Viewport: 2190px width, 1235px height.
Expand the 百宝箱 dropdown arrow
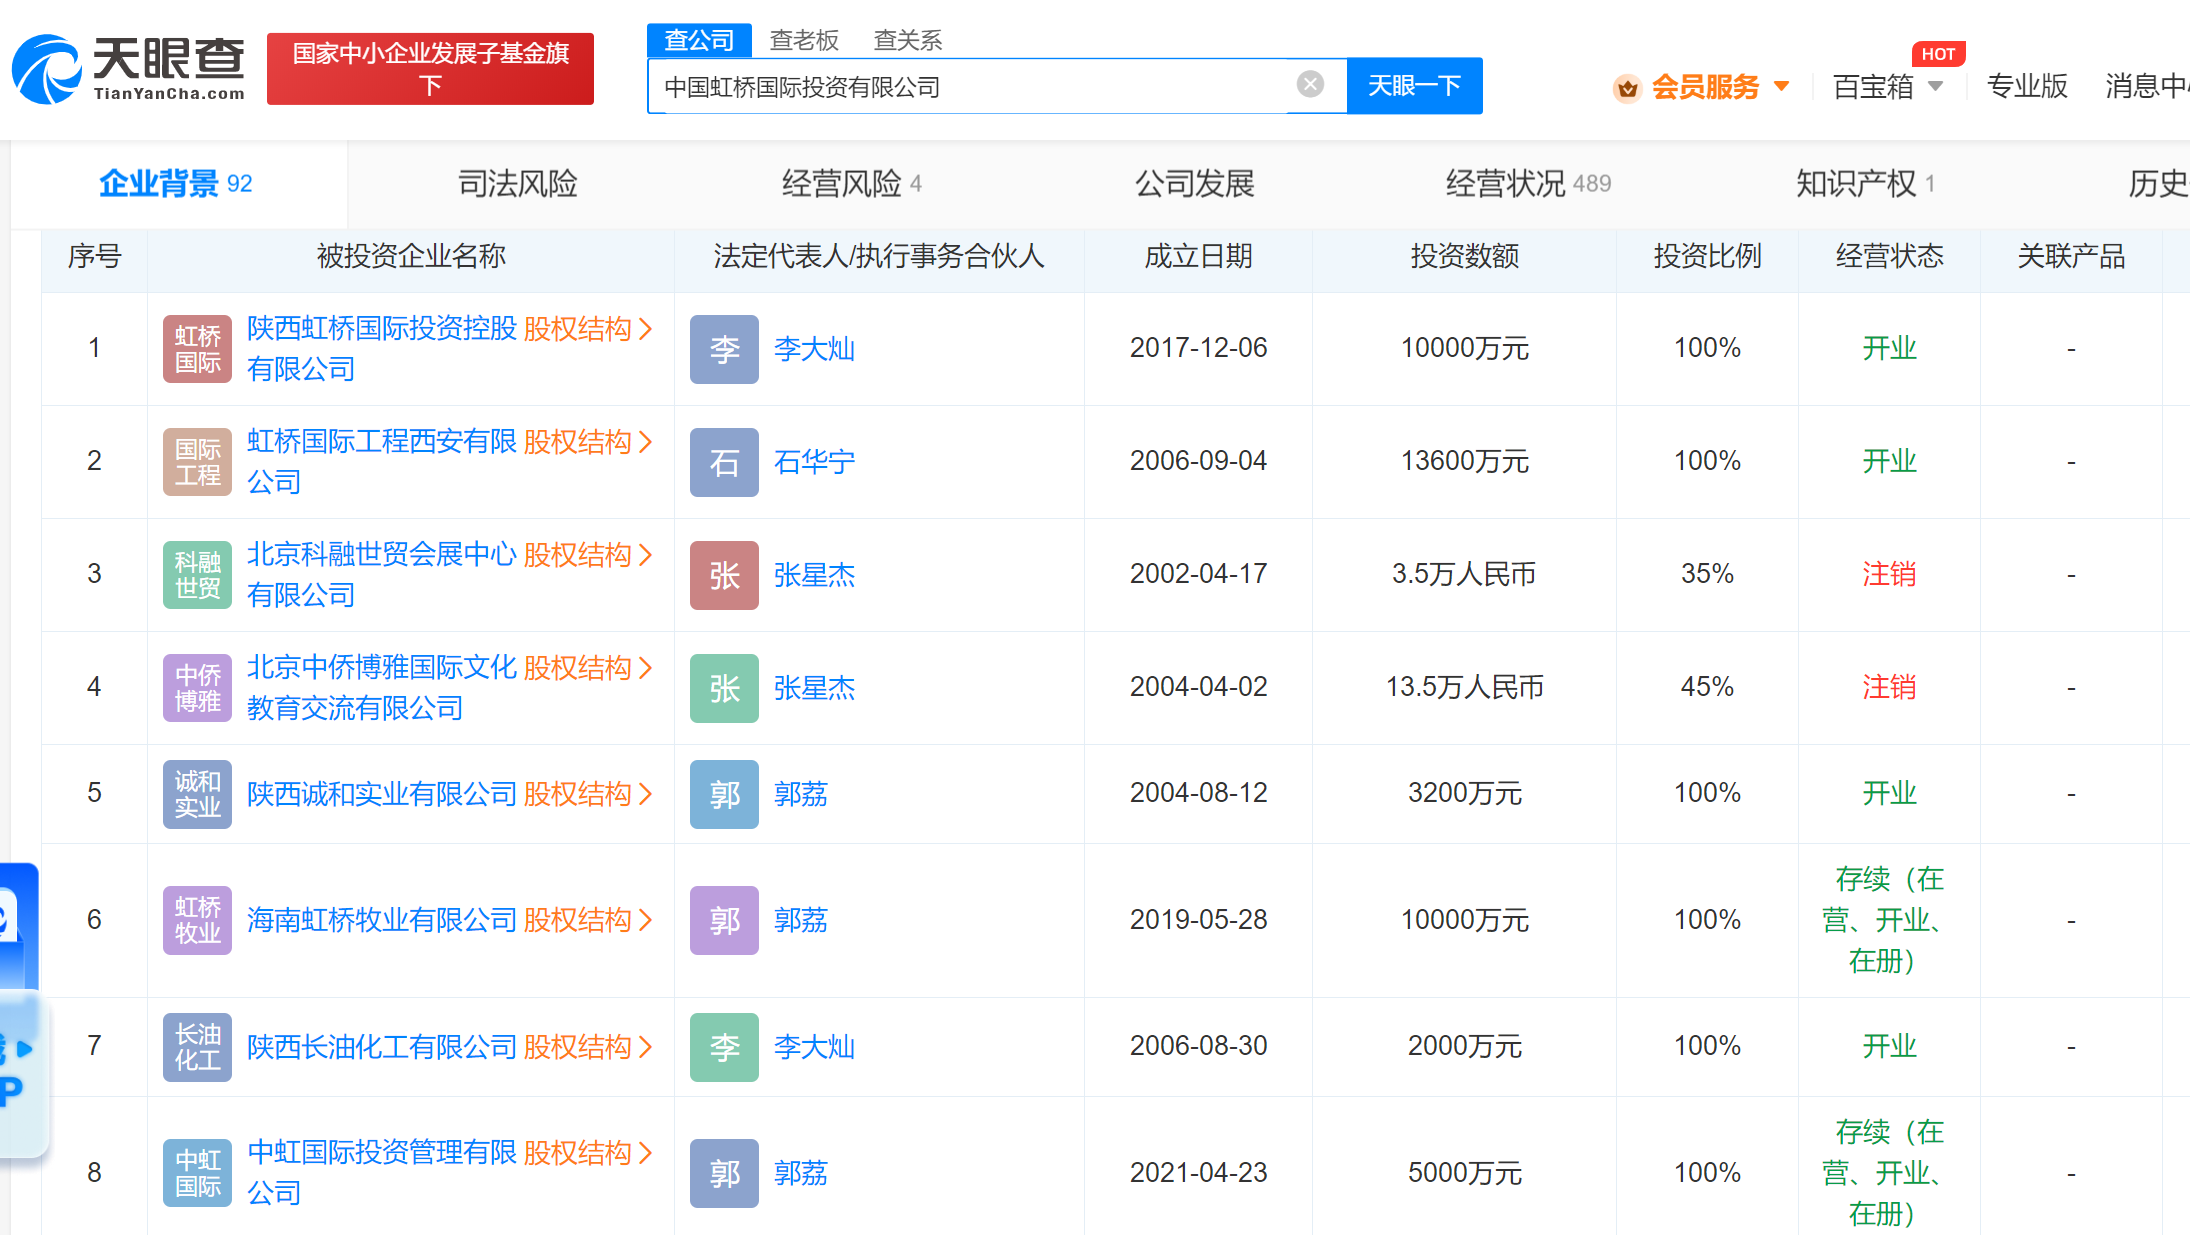(x=1935, y=87)
